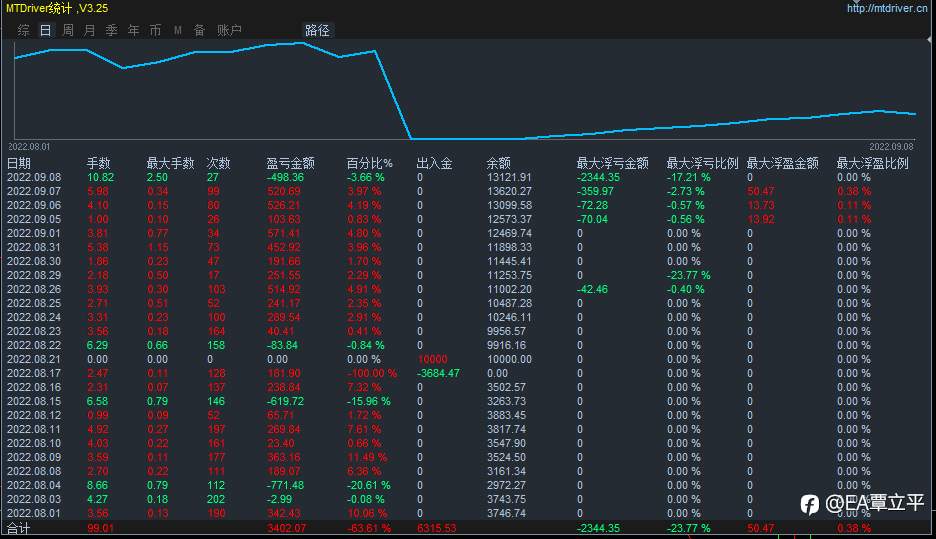The height and width of the screenshot is (539, 936).
Task: Open the 季 quarterly tab
Action: [112, 30]
